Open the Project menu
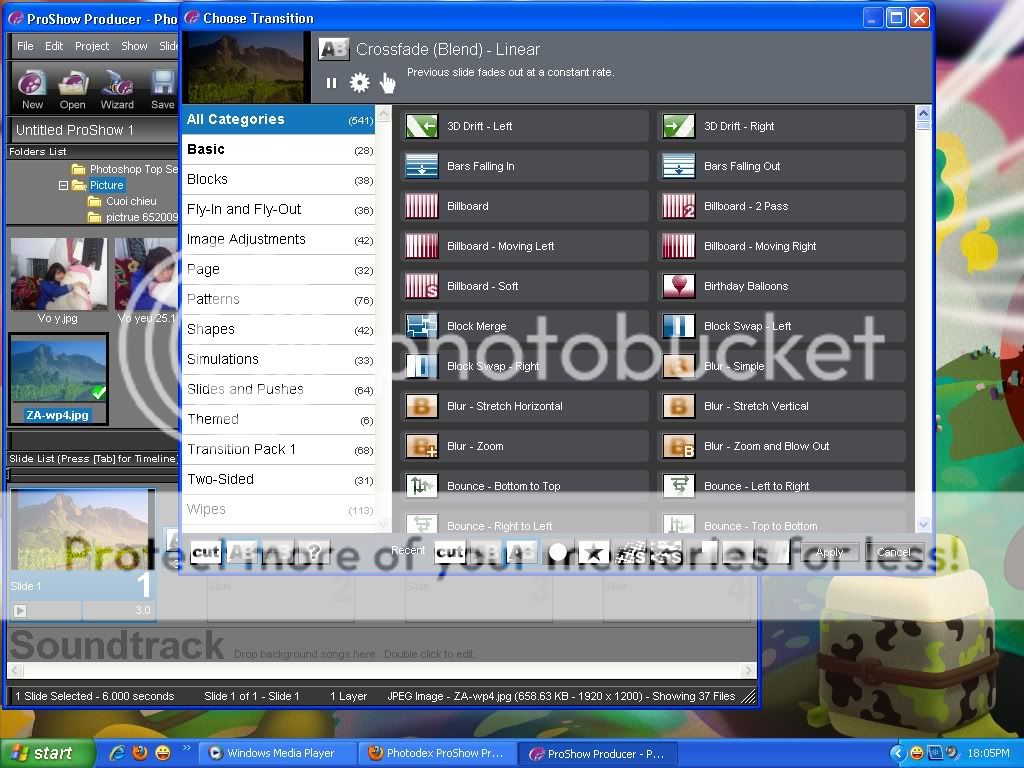This screenshot has height=768, width=1024. 92,46
